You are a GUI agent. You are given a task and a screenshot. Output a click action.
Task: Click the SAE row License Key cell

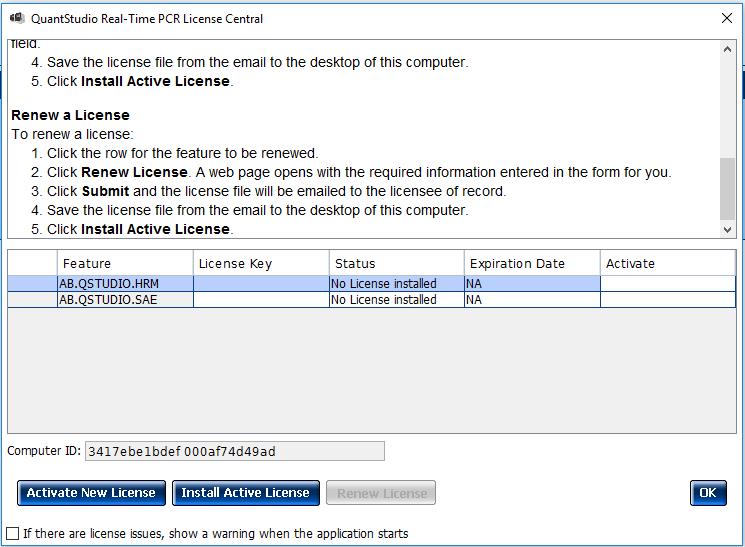pos(261,300)
